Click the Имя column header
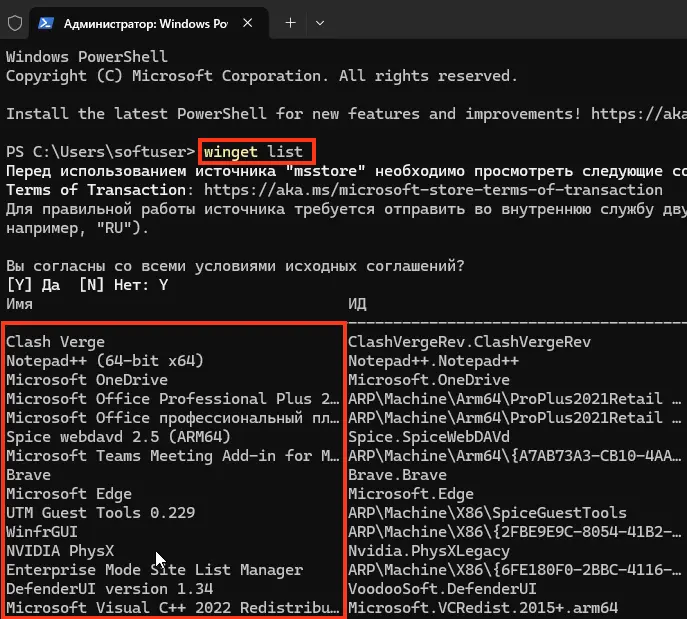Screen dimensions: 687x619 [x=19, y=304]
